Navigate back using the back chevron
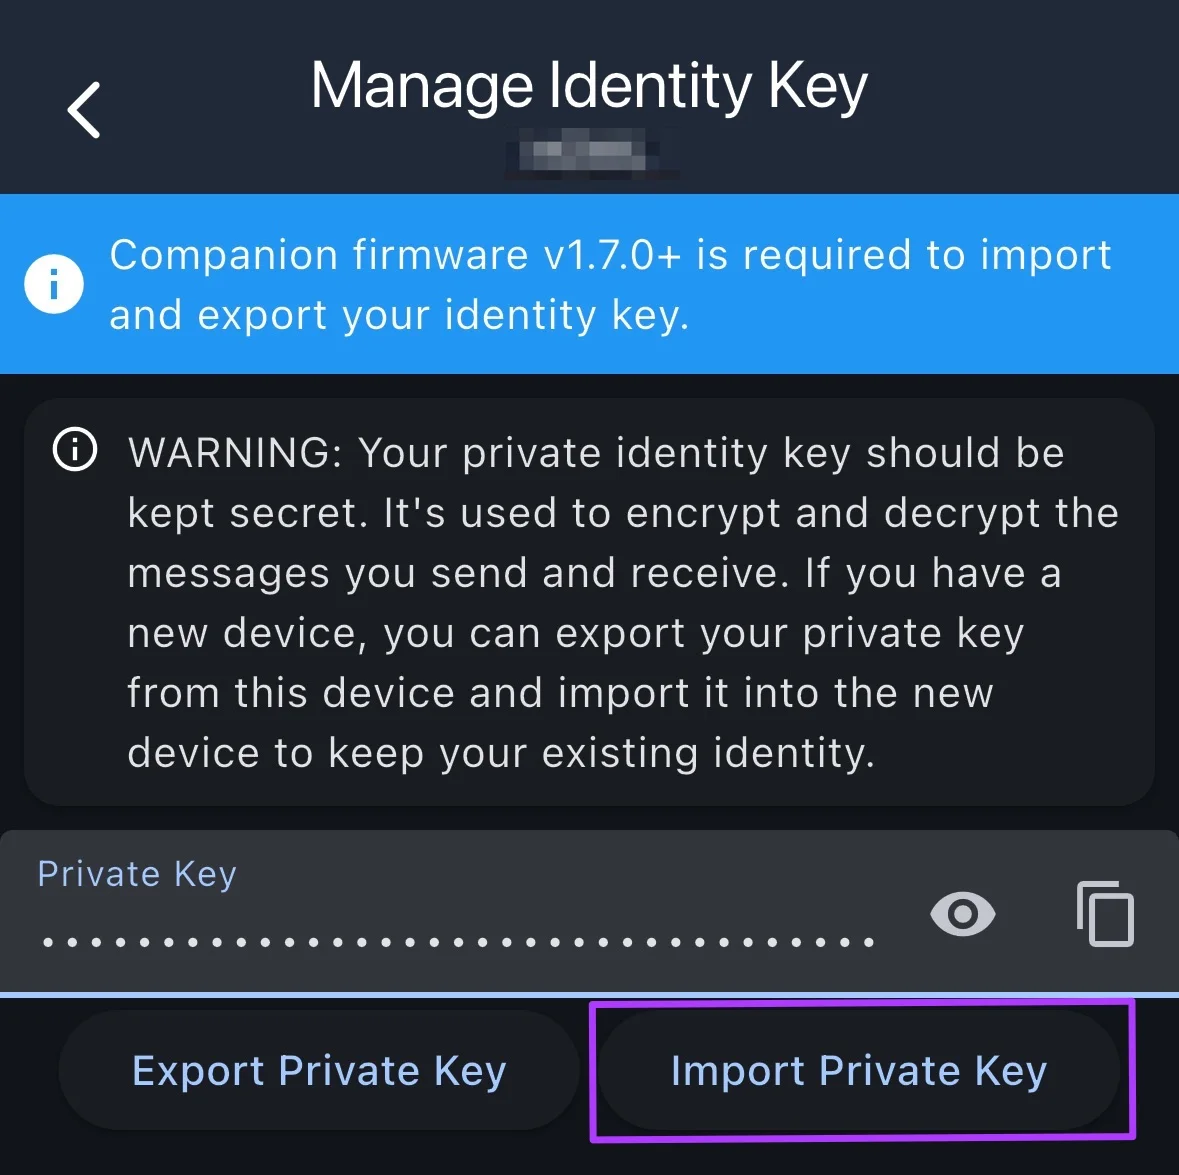1179x1175 pixels. click(x=84, y=107)
